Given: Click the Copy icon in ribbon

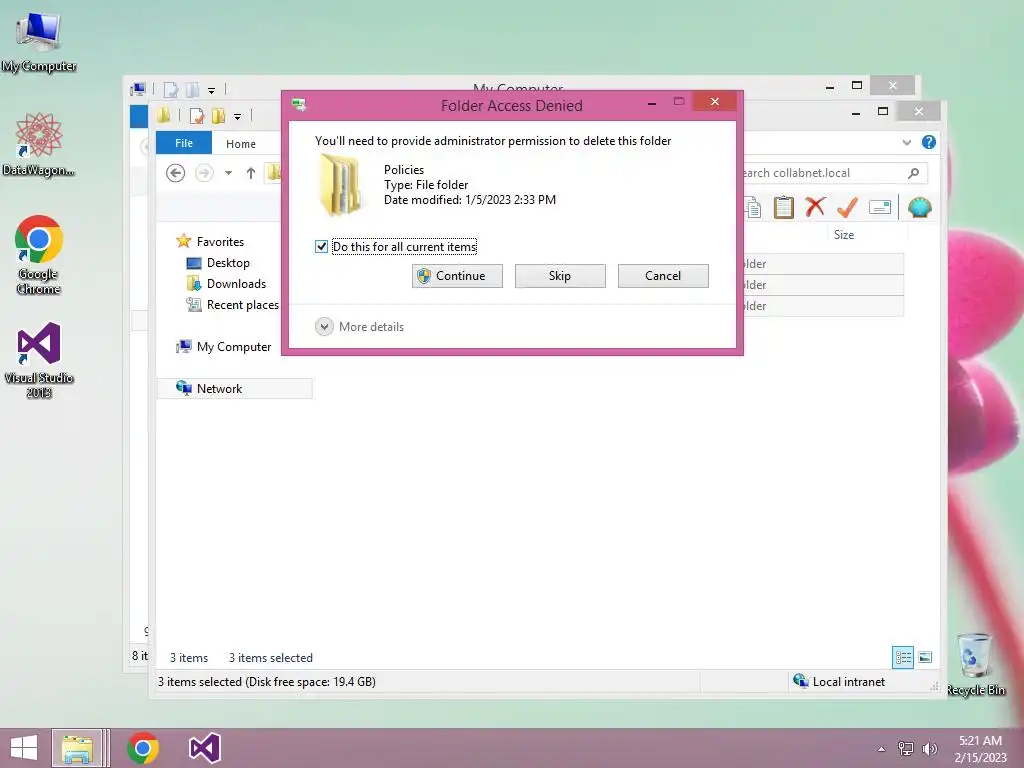Looking at the screenshot, I should pos(752,208).
